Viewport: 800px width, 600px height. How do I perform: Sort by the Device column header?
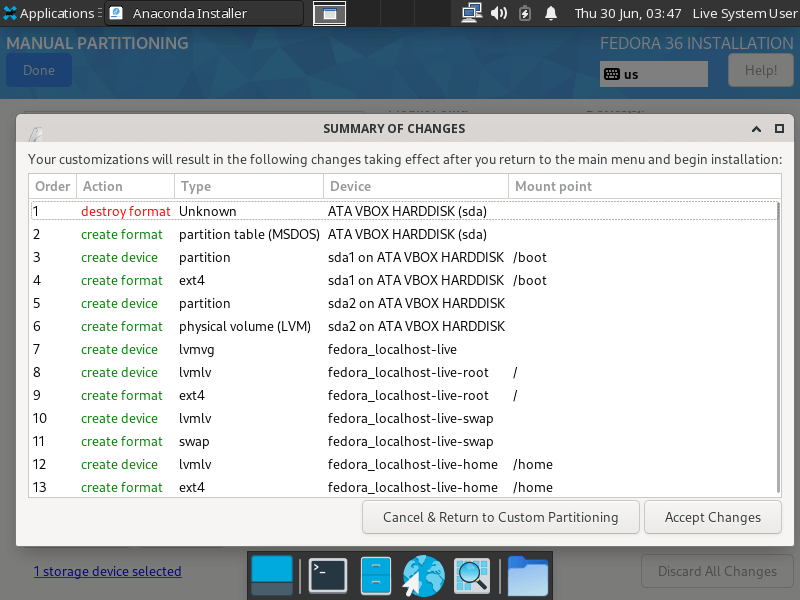point(416,186)
